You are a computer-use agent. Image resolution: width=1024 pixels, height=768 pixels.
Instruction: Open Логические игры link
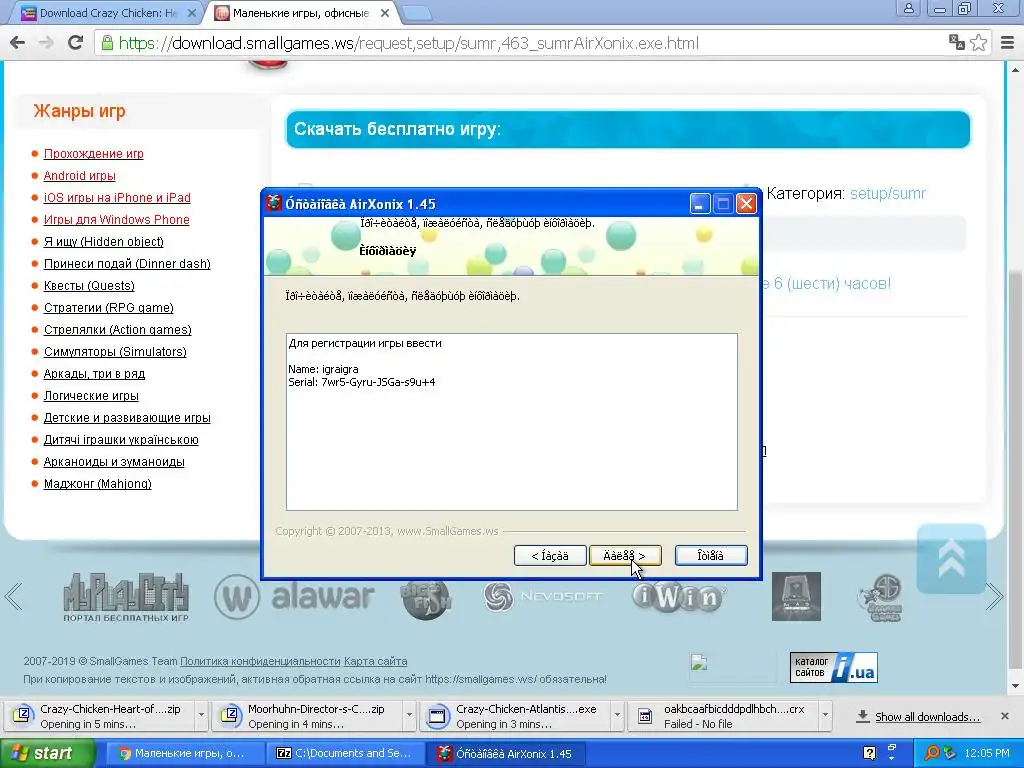click(x=91, y=396)
